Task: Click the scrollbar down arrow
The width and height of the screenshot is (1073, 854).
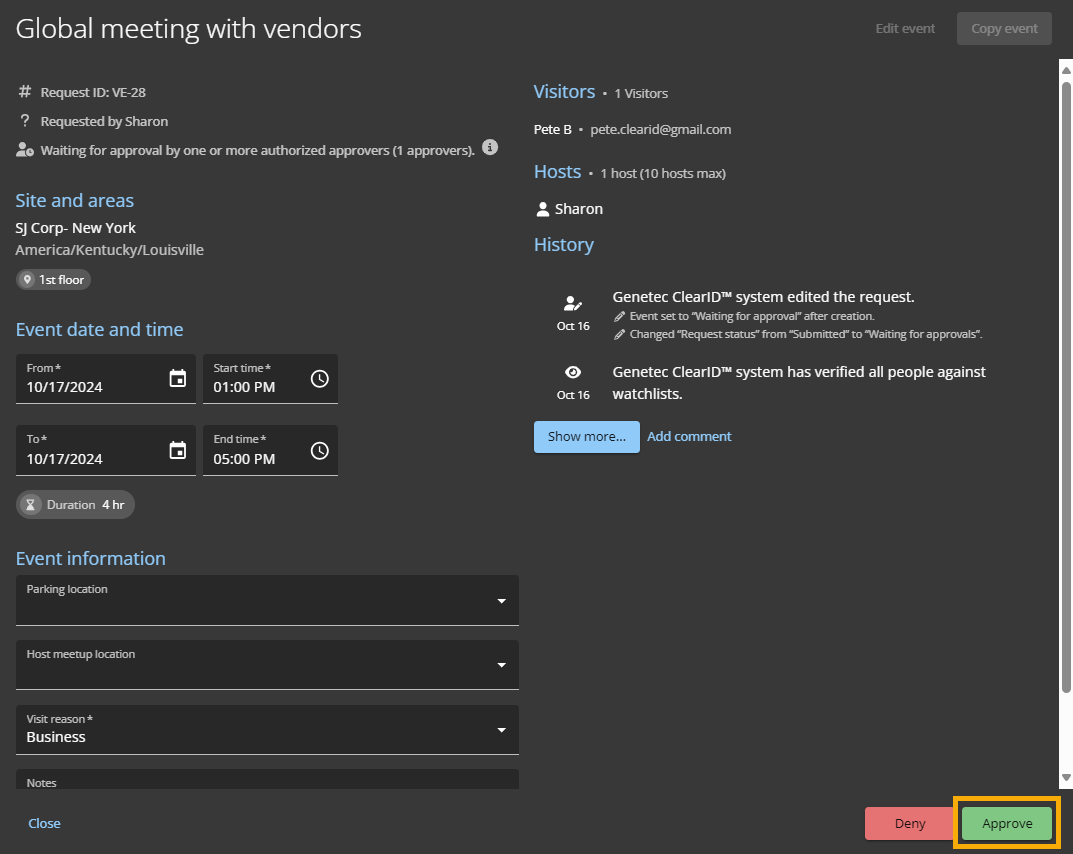Action: 1066,778
